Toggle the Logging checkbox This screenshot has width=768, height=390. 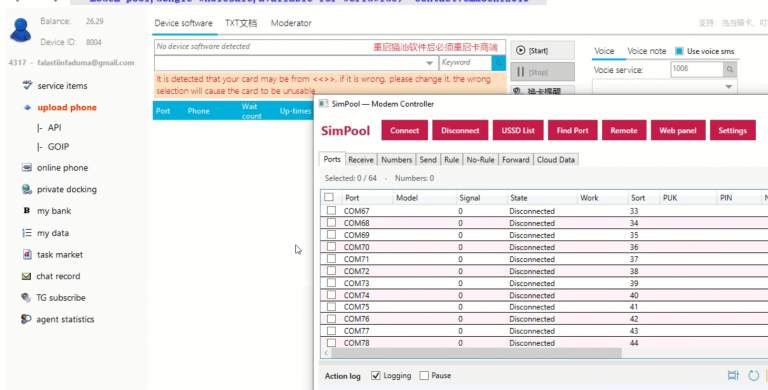pyautogui.click(x=376, y=375)
